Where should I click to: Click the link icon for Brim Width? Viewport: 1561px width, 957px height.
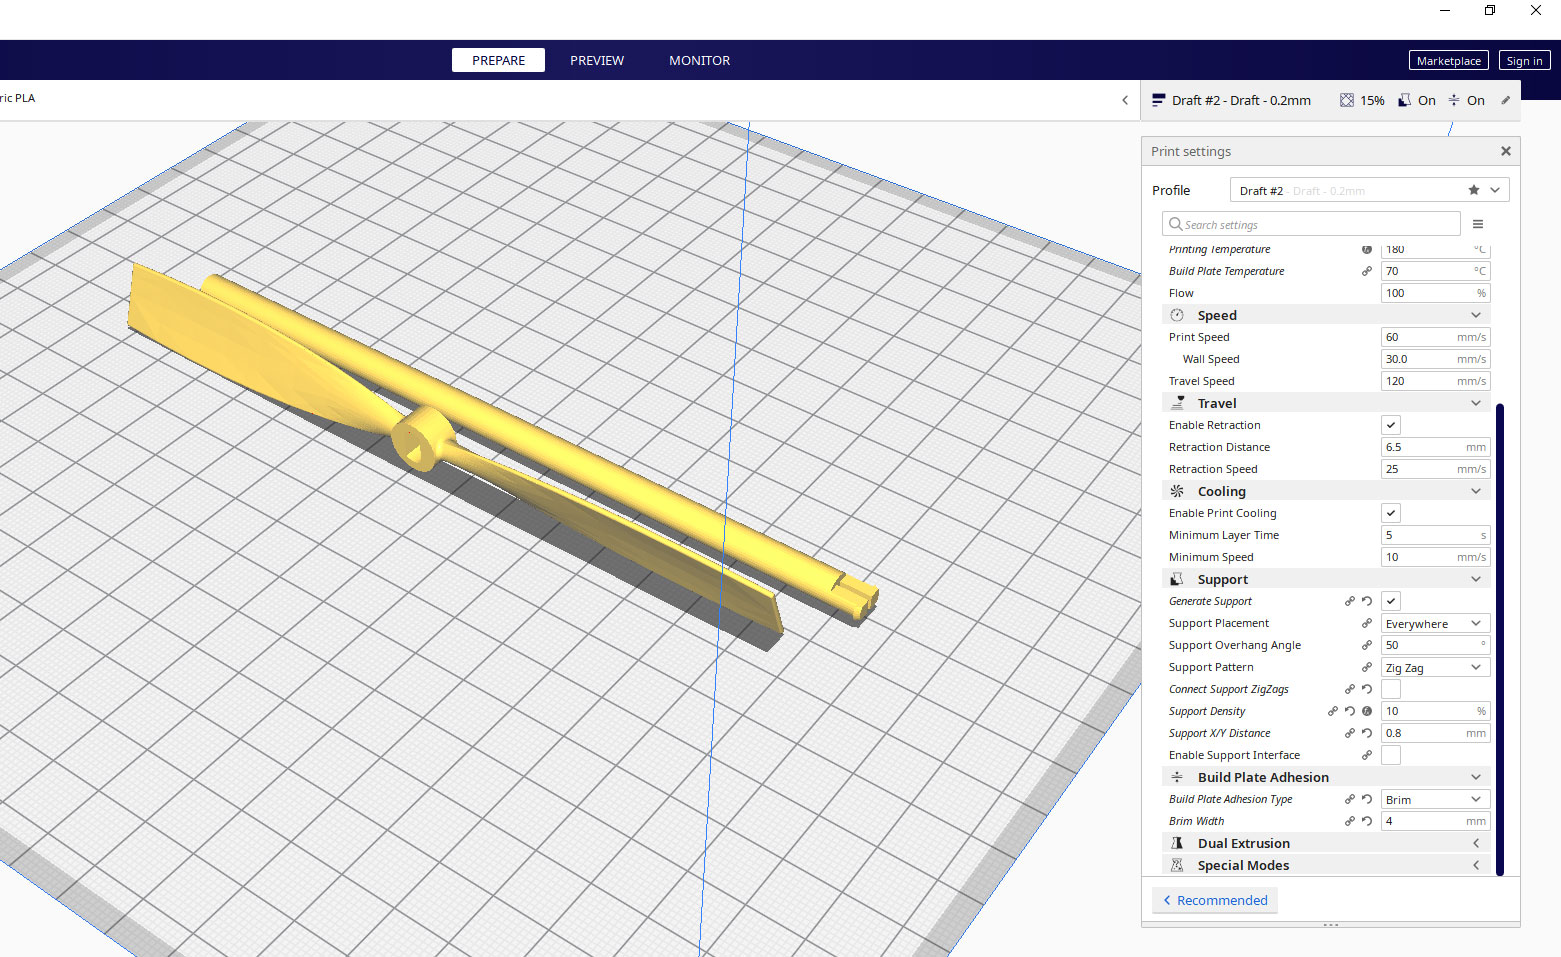1350,821
